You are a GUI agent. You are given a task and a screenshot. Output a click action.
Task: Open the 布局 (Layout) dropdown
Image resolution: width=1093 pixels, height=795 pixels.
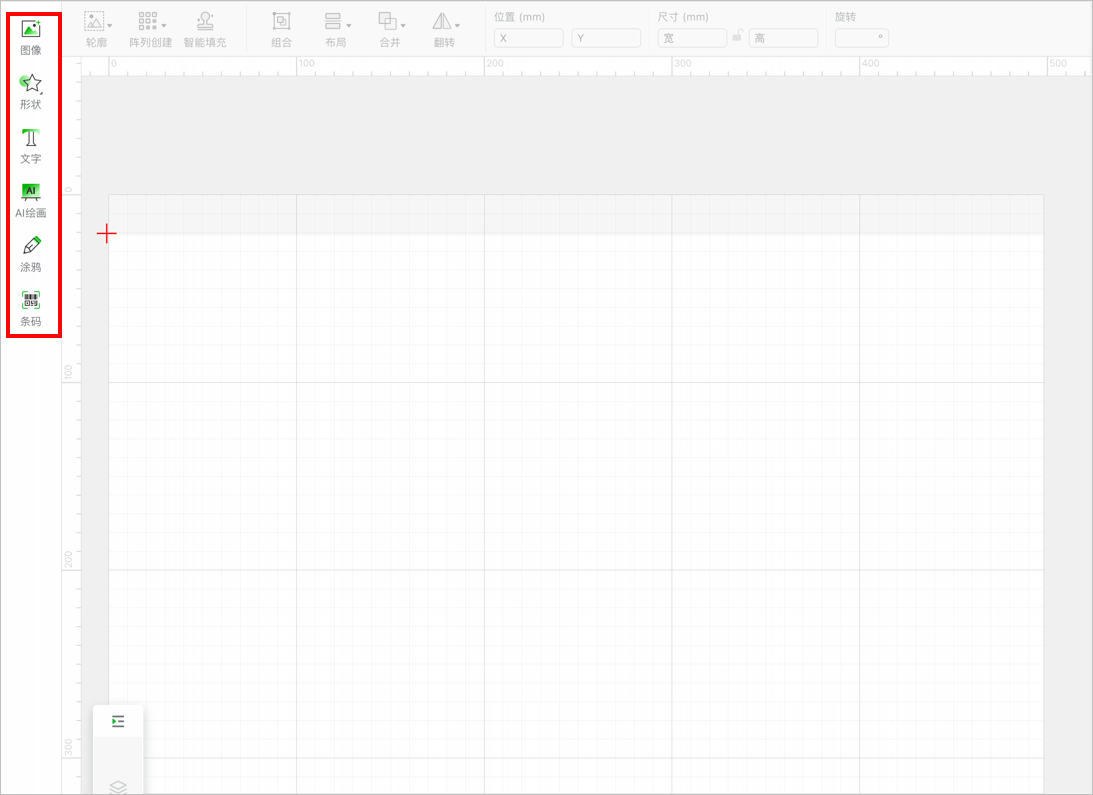coord(338,23)
